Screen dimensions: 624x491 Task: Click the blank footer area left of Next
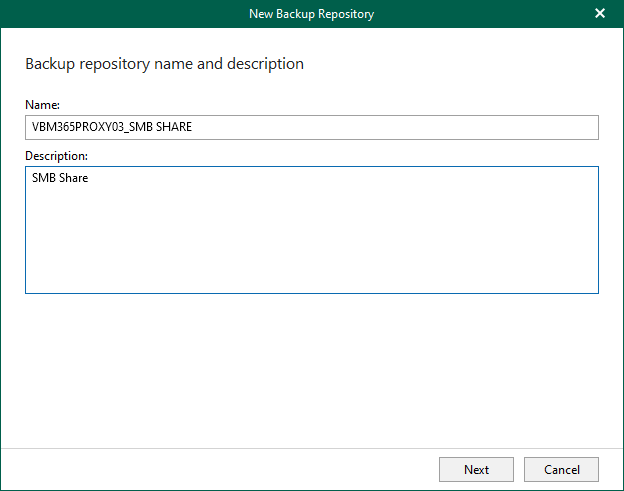220,469
